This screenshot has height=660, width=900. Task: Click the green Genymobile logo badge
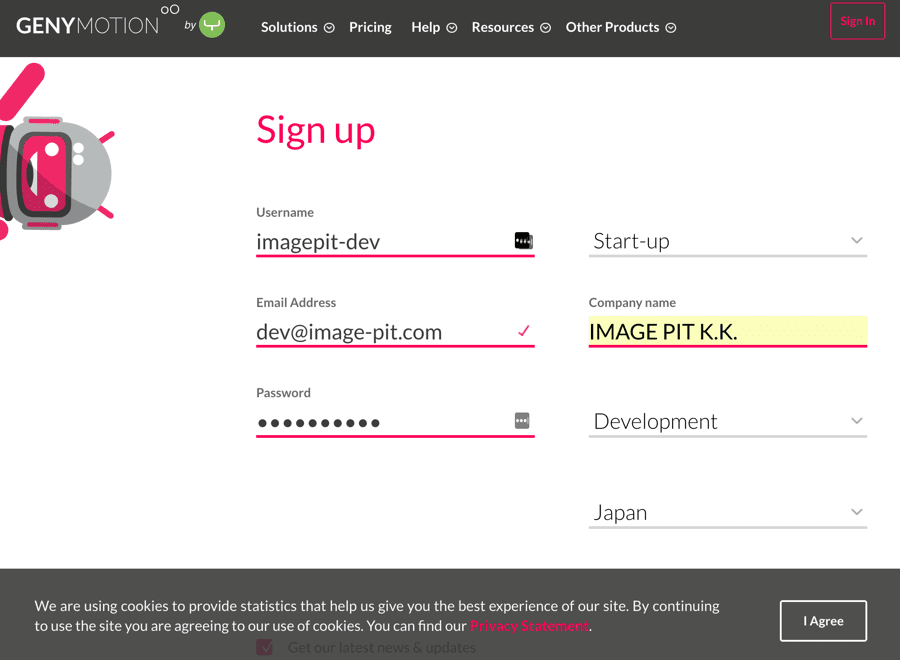pyautogui.click(x=212, y=25)
